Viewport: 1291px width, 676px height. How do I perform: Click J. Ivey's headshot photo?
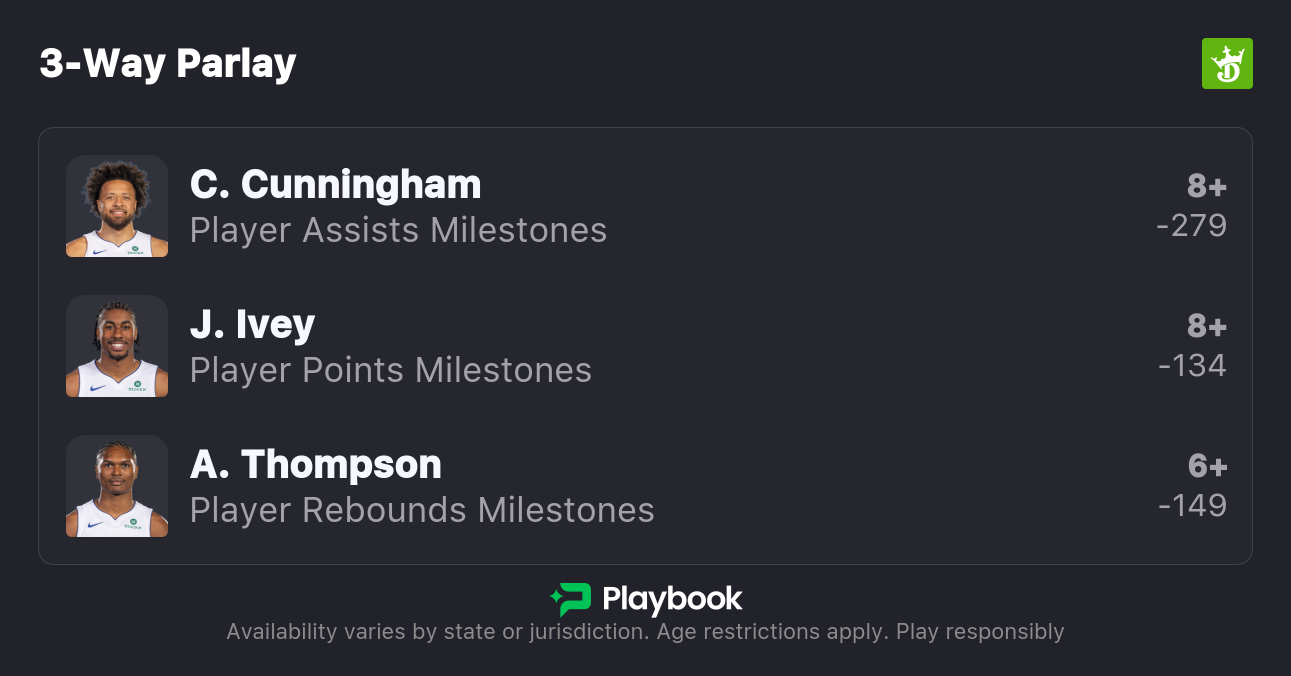(x=117, y=346)
